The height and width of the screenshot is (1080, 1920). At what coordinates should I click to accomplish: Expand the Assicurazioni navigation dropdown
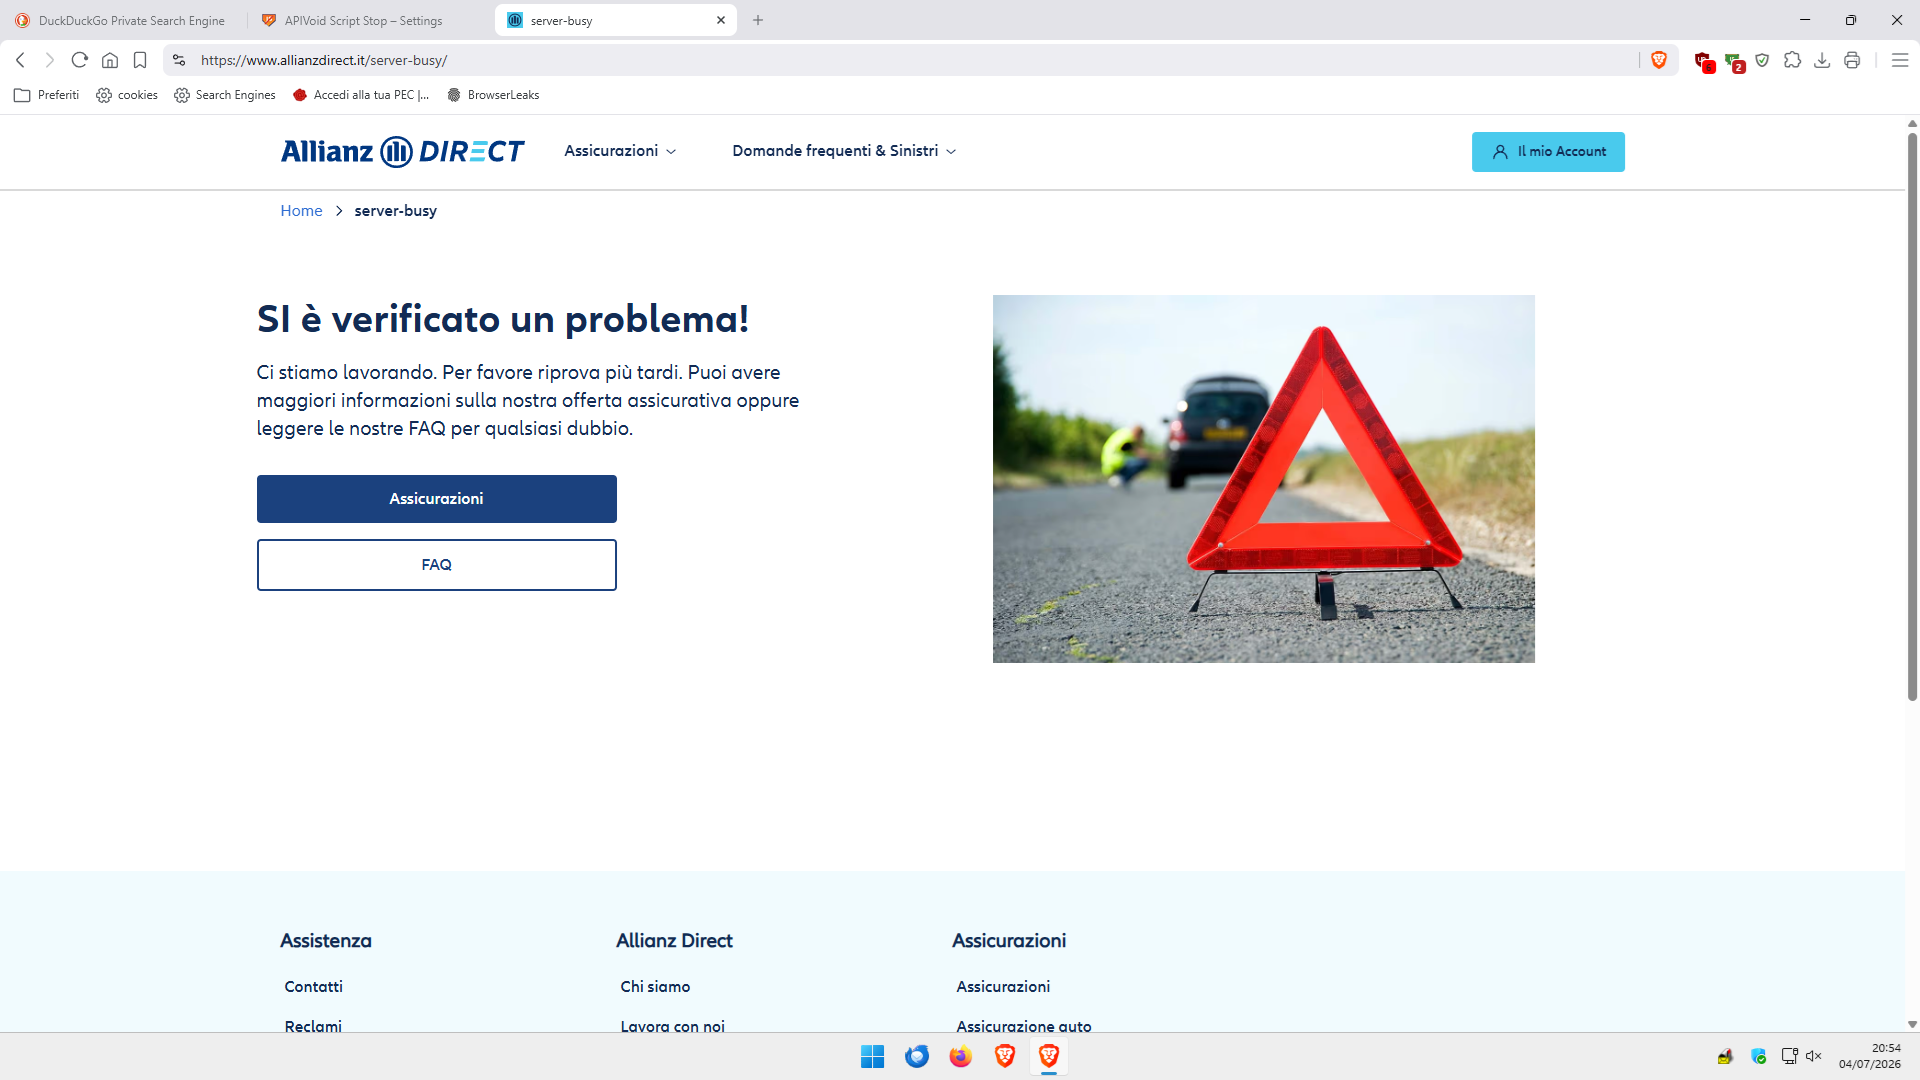pyautogui.click(x=621, y=151)
